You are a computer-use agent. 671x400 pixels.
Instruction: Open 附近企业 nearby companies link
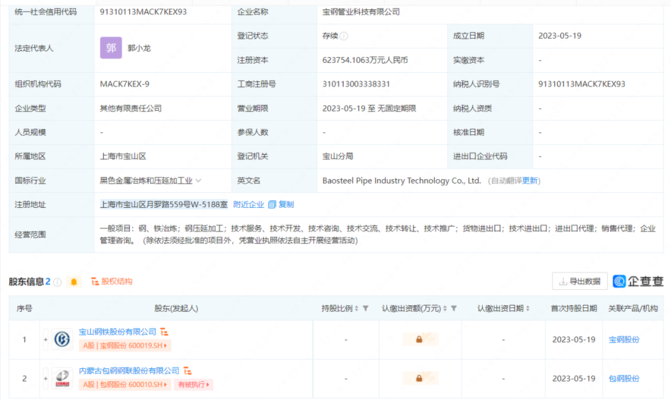248,203
